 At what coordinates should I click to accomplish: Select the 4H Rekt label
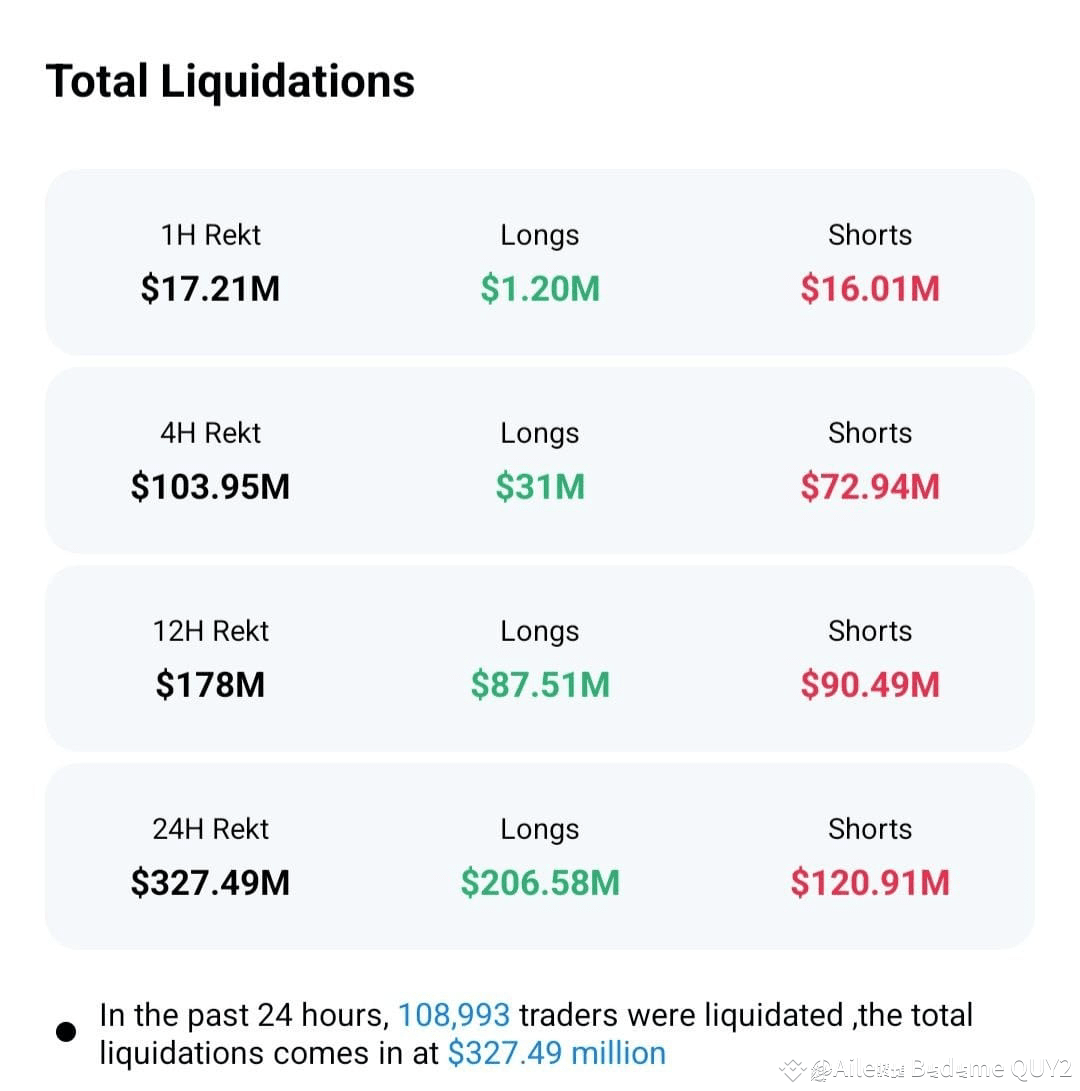pyautogui.click(x=210, y=433)
